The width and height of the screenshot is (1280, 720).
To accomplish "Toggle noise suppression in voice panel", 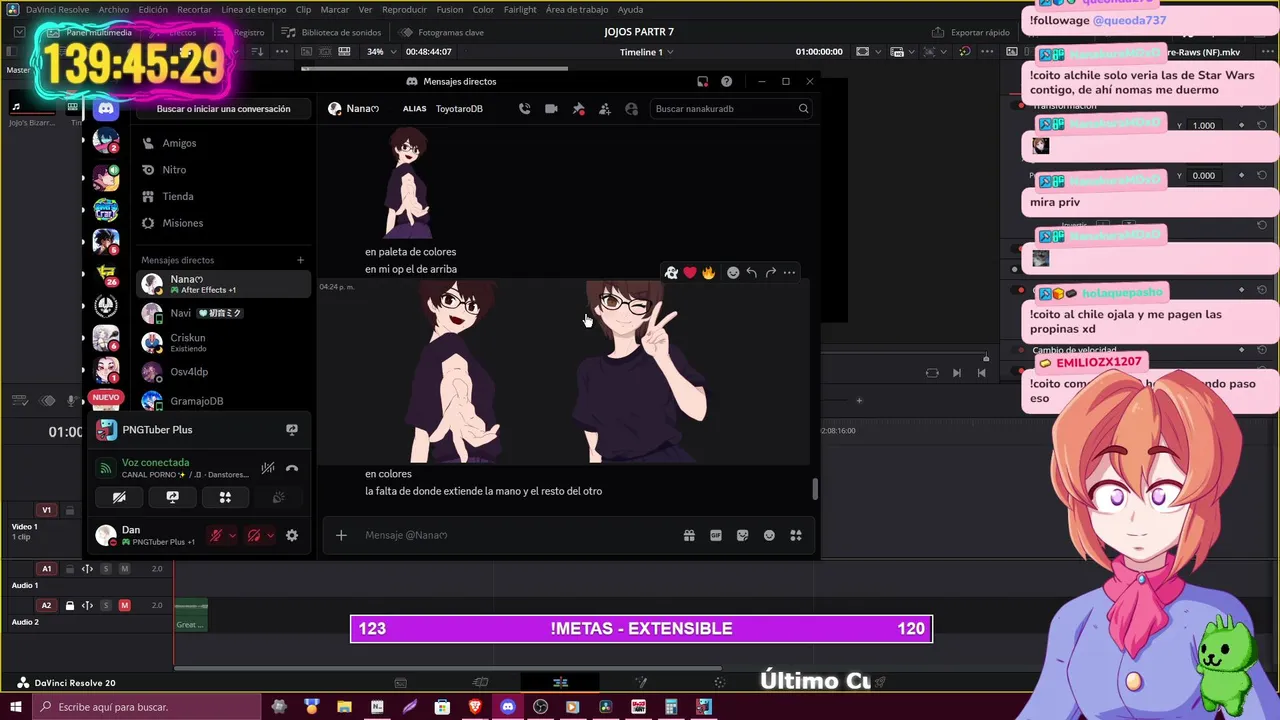I will 268,468.
